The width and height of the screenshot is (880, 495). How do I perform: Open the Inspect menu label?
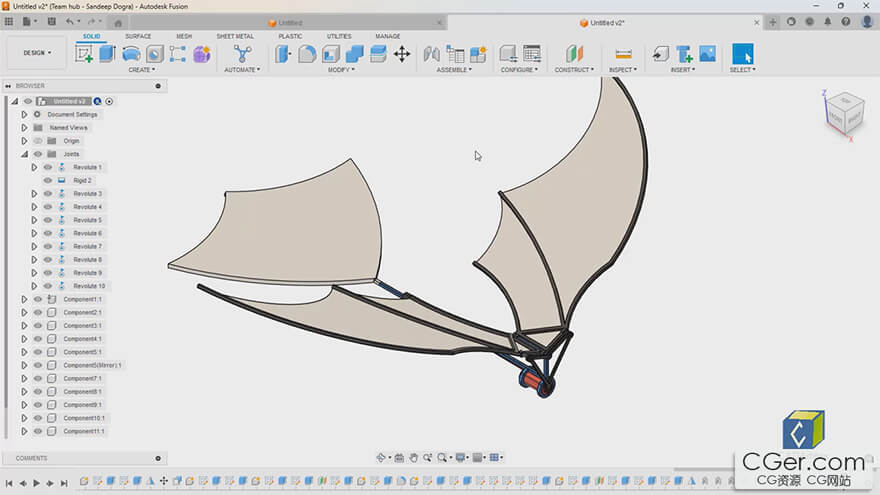[623, 70]
